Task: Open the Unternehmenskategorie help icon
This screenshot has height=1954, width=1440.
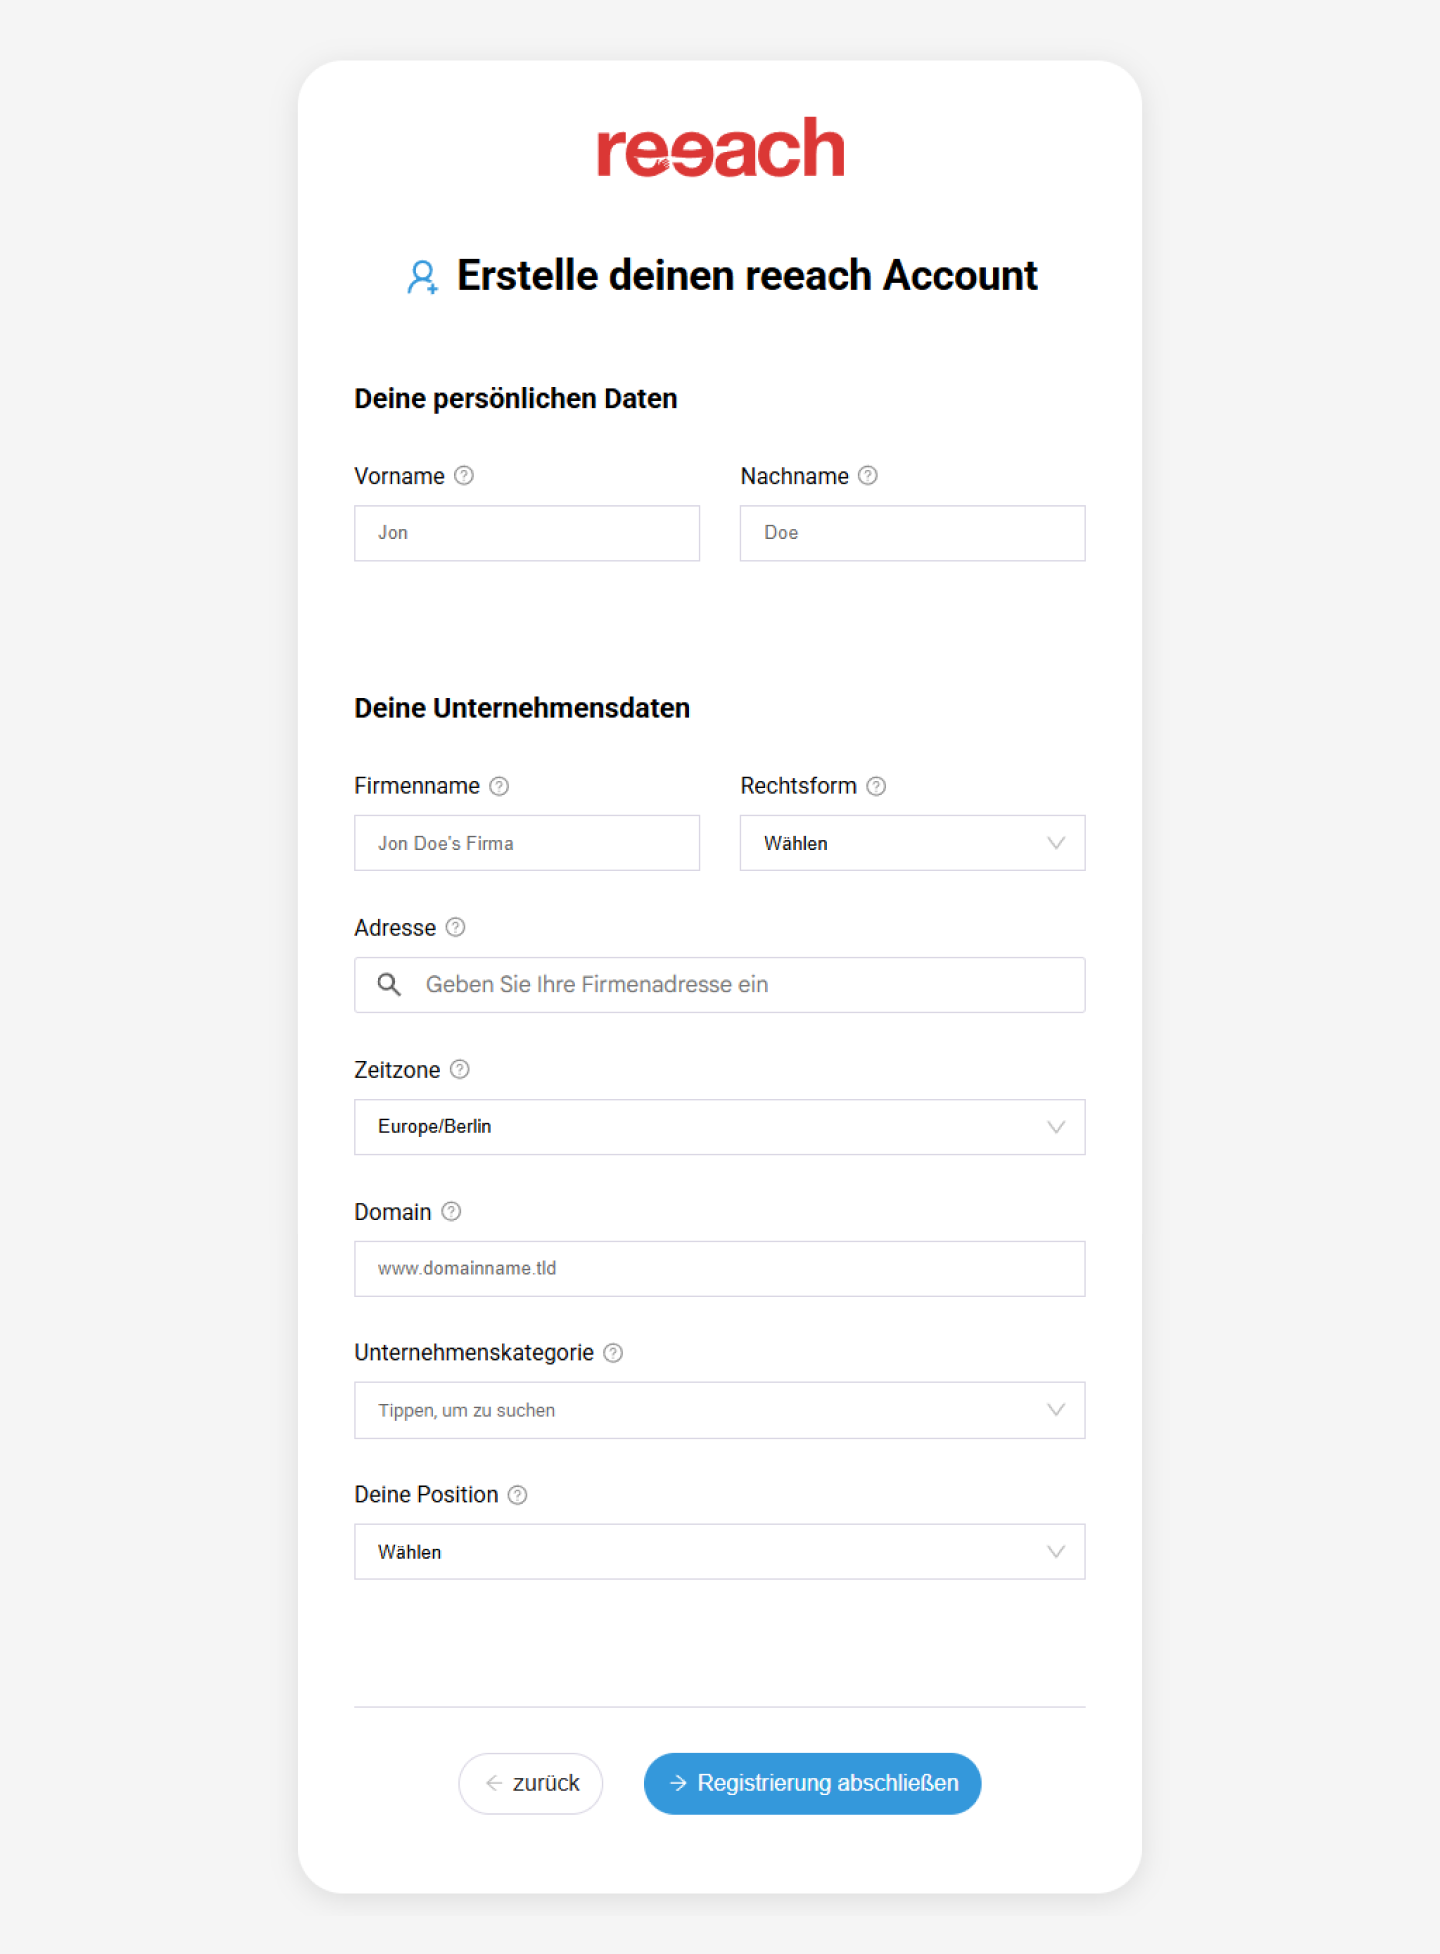Action: [x=613, y=1353]
